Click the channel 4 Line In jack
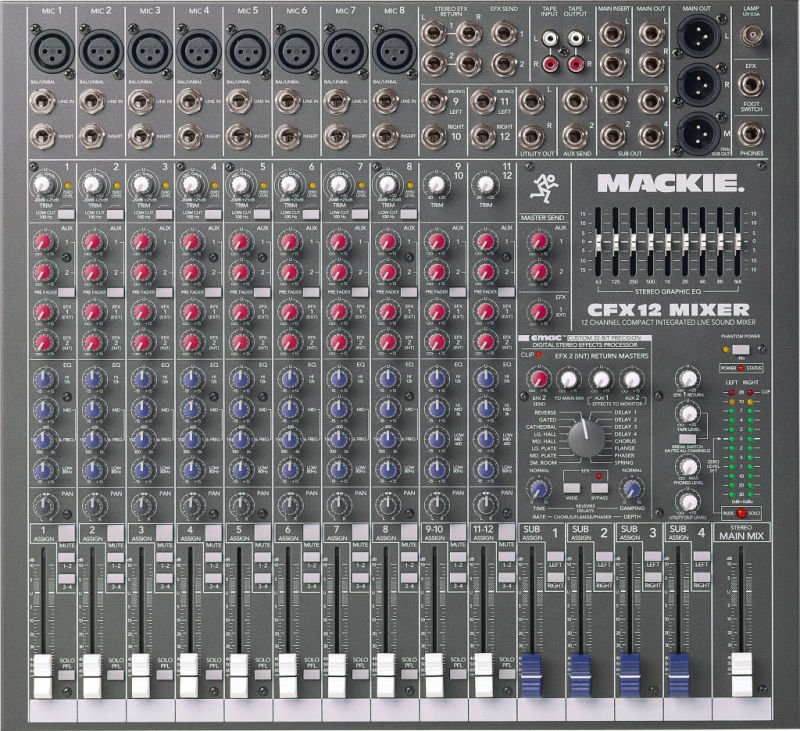 [190, 102]
